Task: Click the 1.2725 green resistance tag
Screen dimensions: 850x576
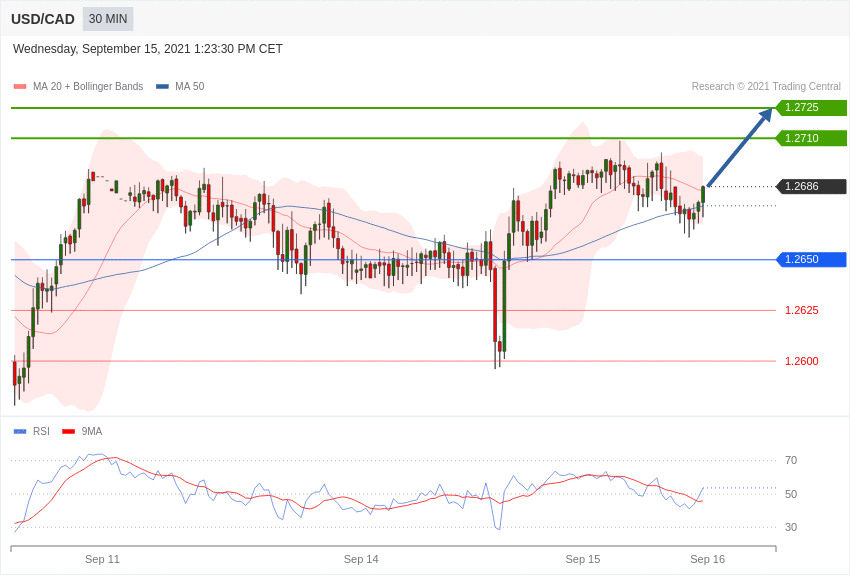Action: click(x=811, y=107)
